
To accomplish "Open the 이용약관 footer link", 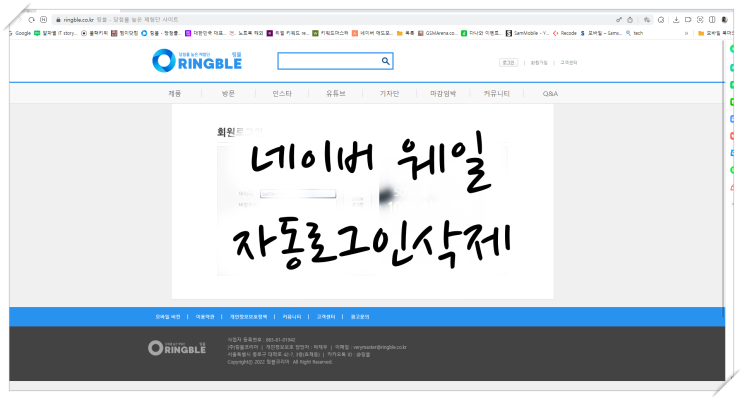I will coord(205,317).
